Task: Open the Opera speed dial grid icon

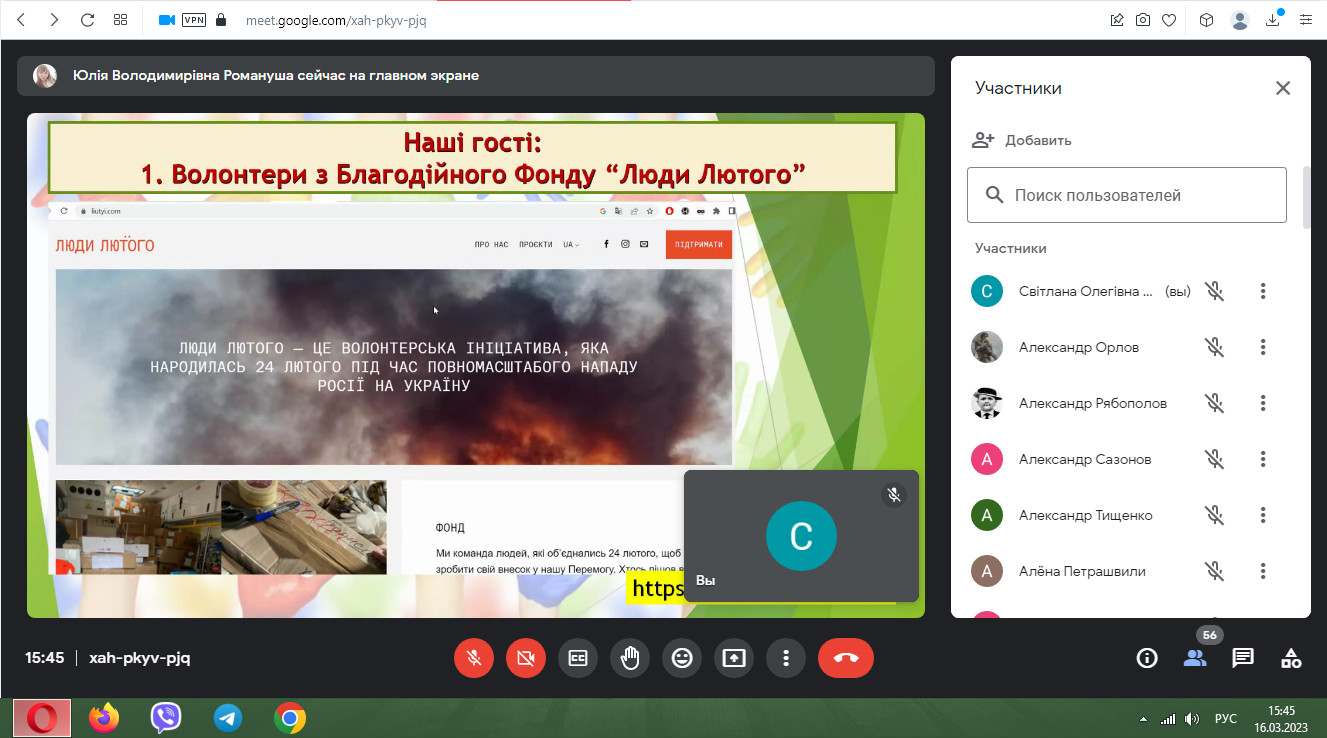Action: click(121, 20)
